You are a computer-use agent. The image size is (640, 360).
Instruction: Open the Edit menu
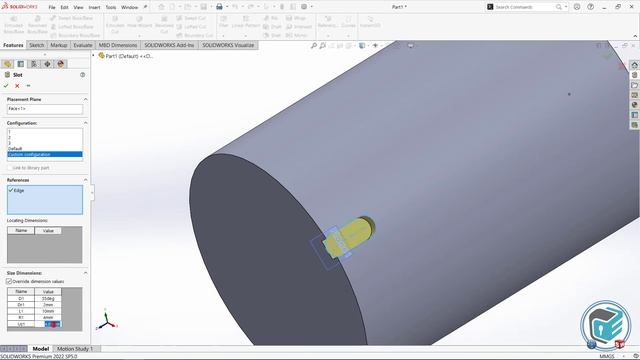click(x=64, y=7)
